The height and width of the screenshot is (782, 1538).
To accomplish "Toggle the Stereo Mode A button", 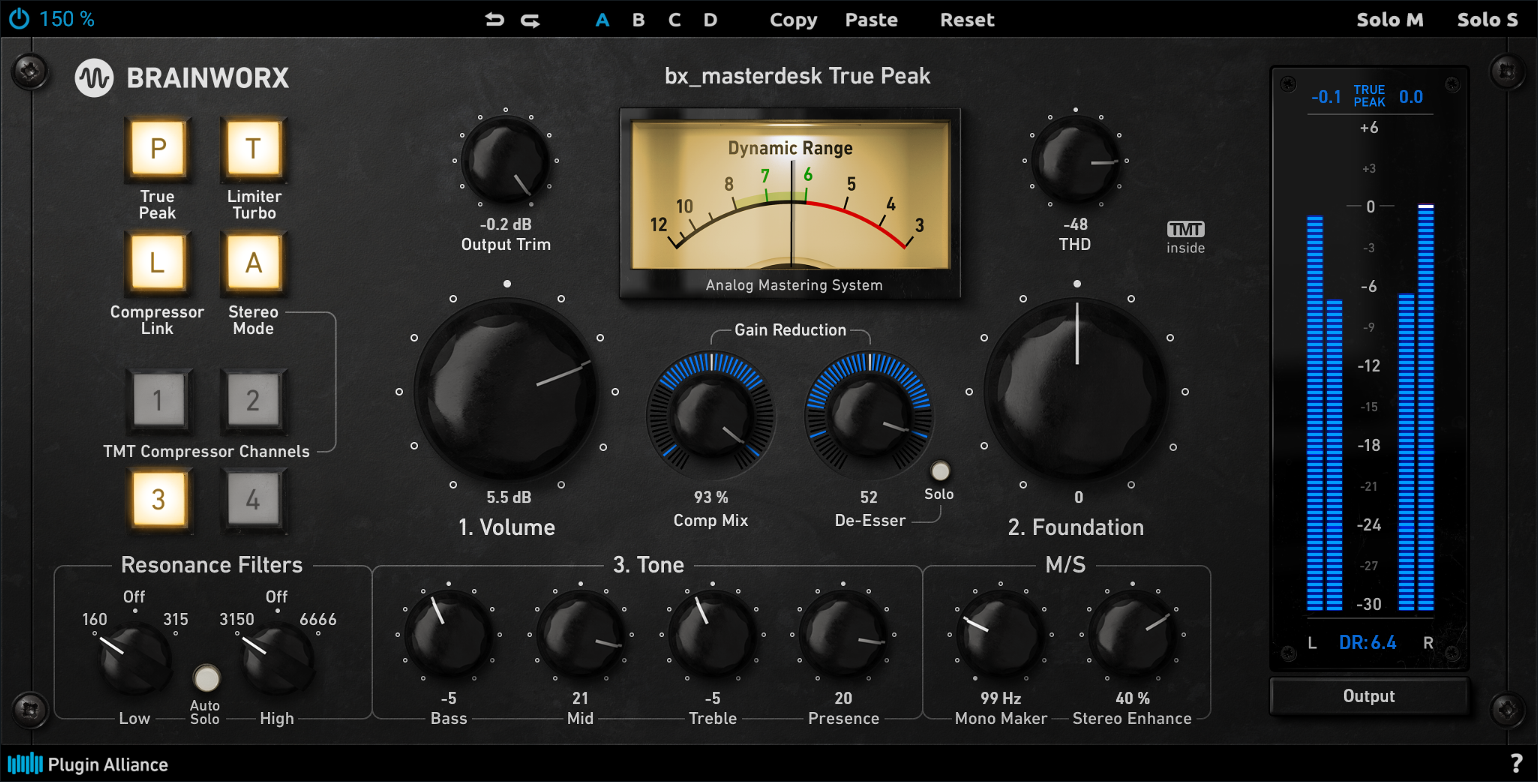I will point(253,263).
